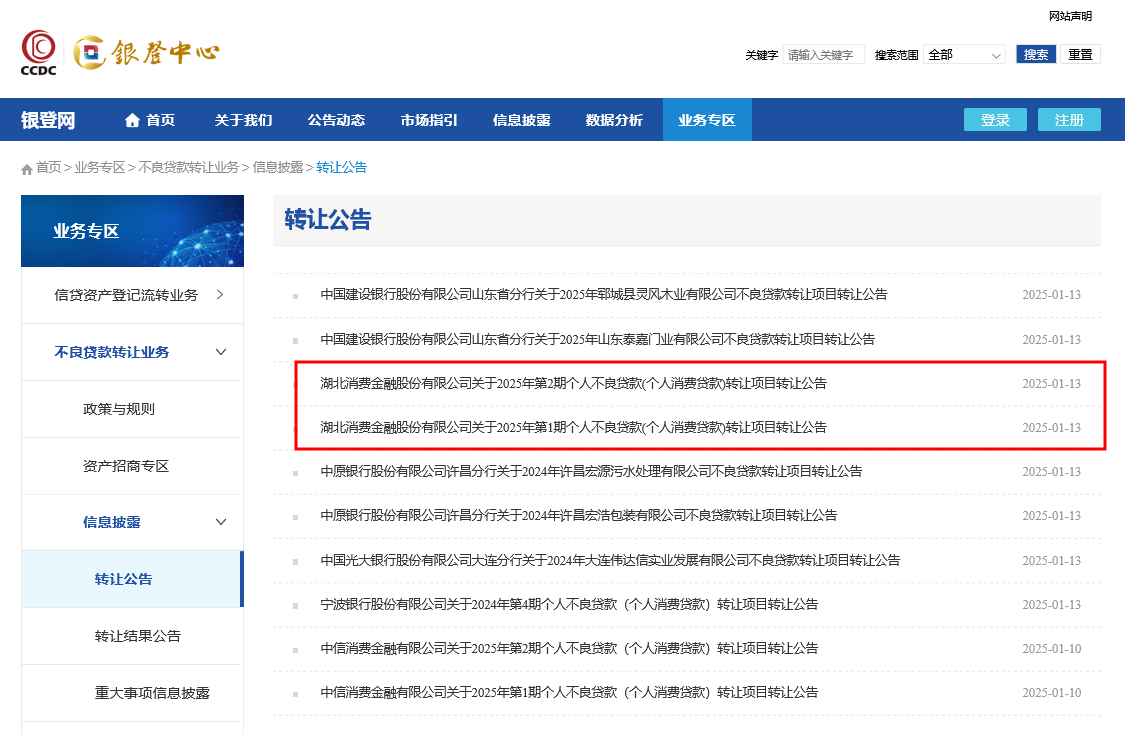This screenshot has height=734, width=1125.
Task: Go to 市场指引 in navigation
Action: click(429, 120)
